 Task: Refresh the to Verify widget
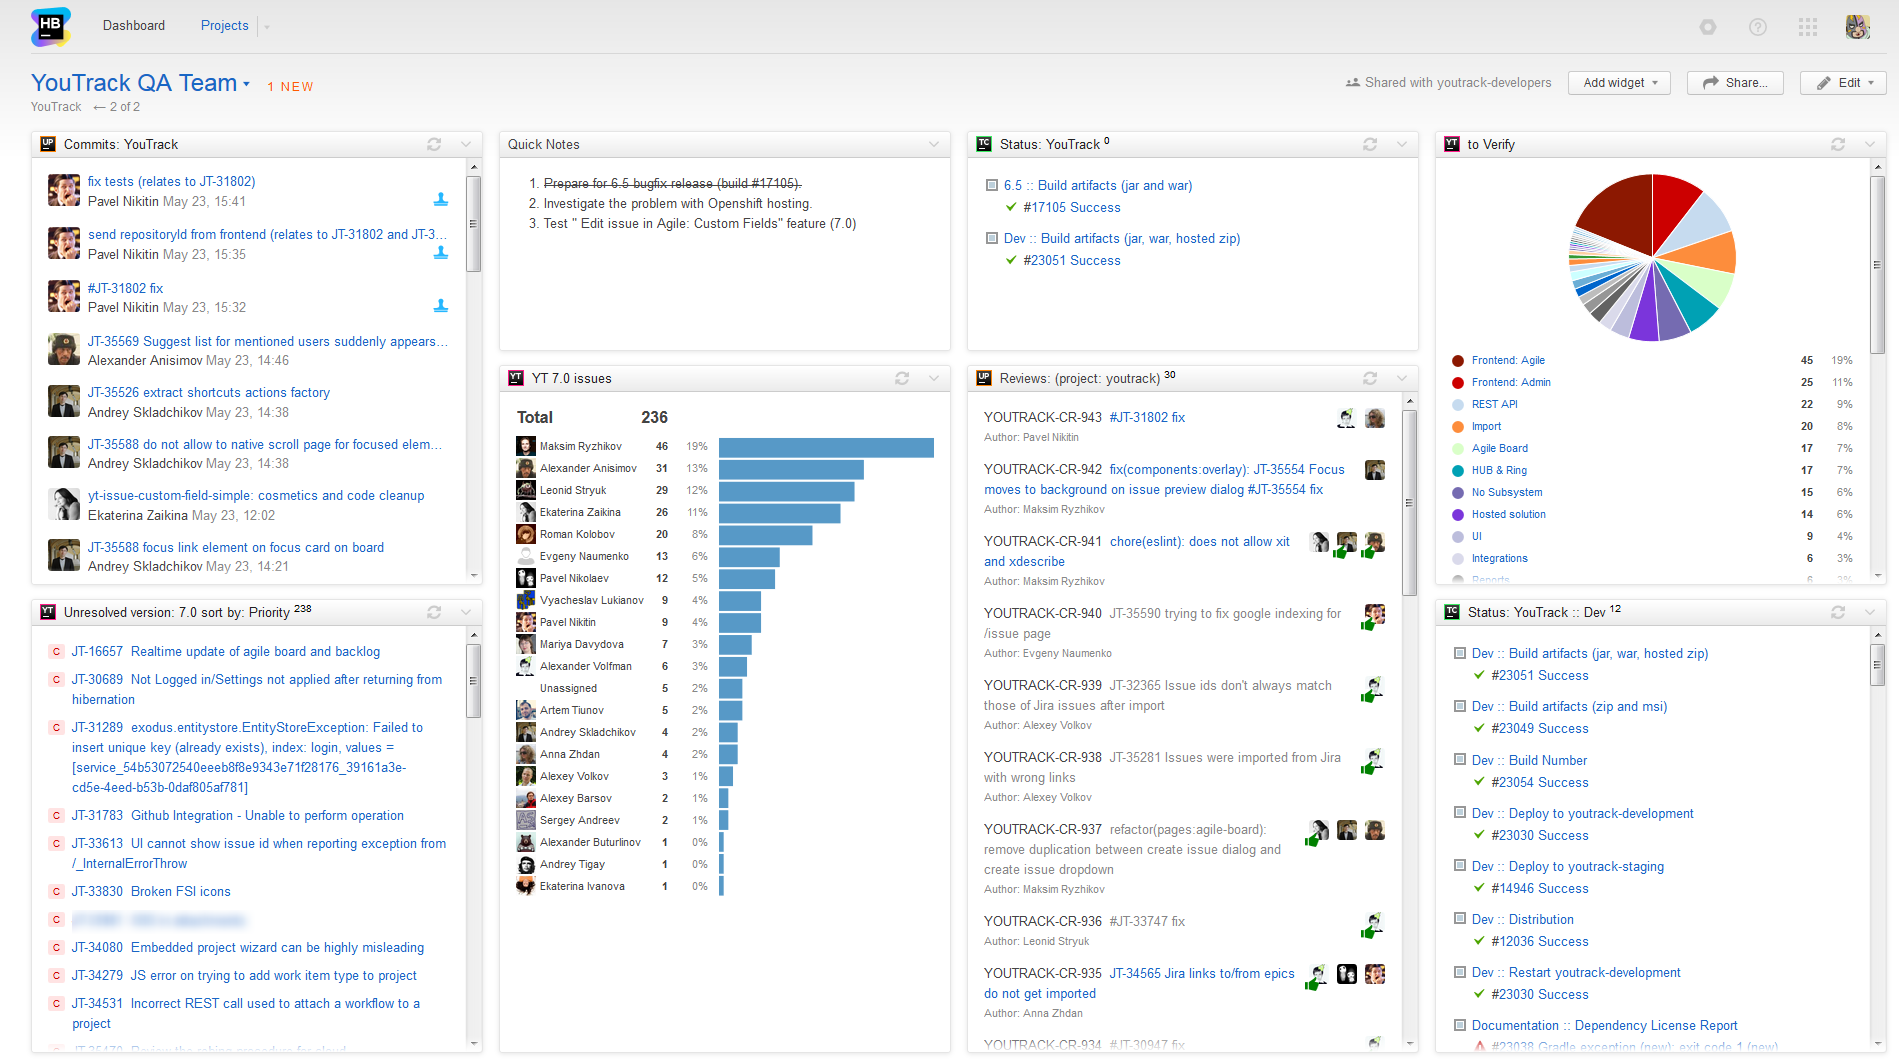(x=1838, y=144)
